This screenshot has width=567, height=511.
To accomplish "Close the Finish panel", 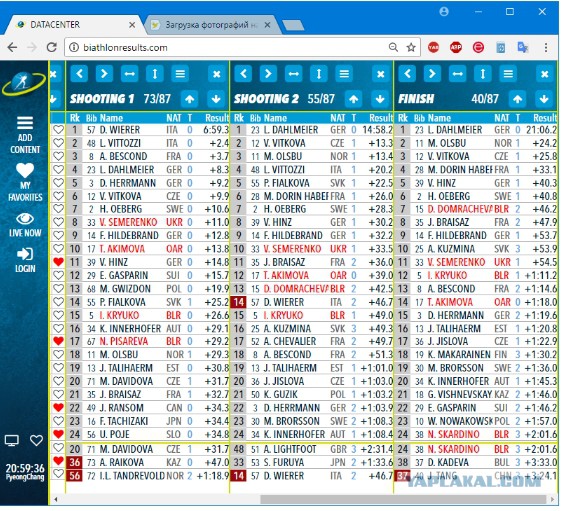I will pos(545,74).
